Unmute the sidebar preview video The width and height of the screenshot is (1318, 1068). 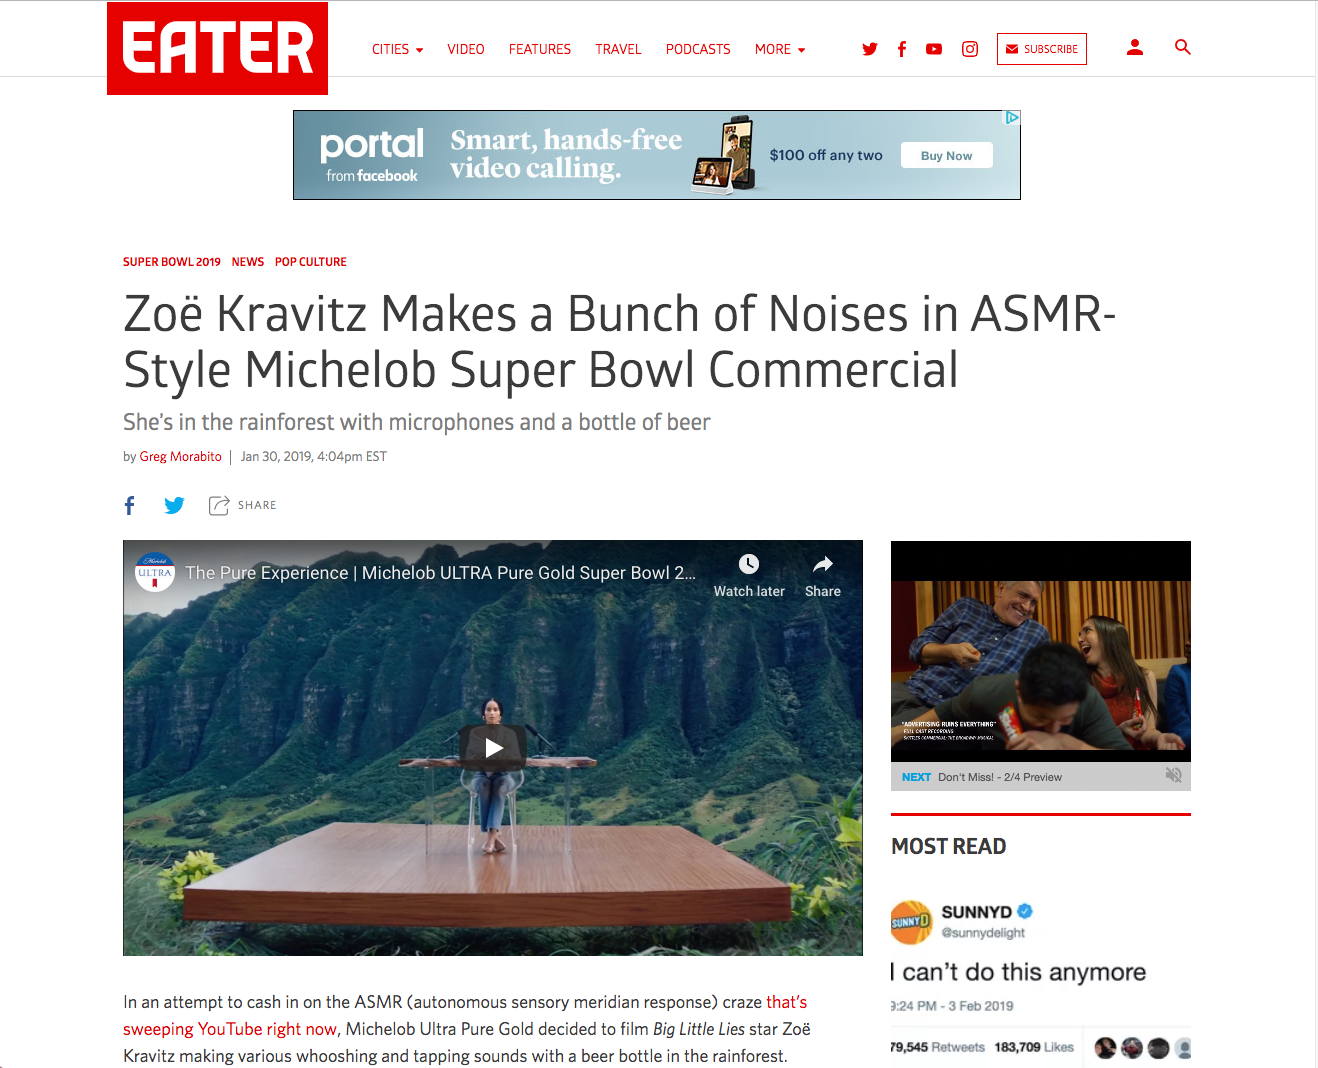(x=1174, y=776)
